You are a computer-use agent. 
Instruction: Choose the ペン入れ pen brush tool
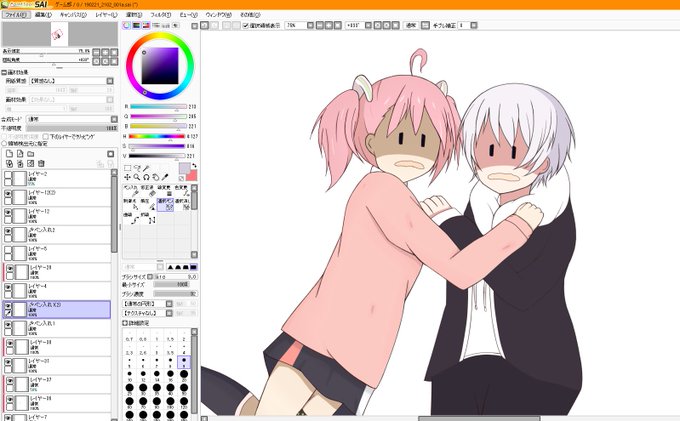click(x=131, y=191)
